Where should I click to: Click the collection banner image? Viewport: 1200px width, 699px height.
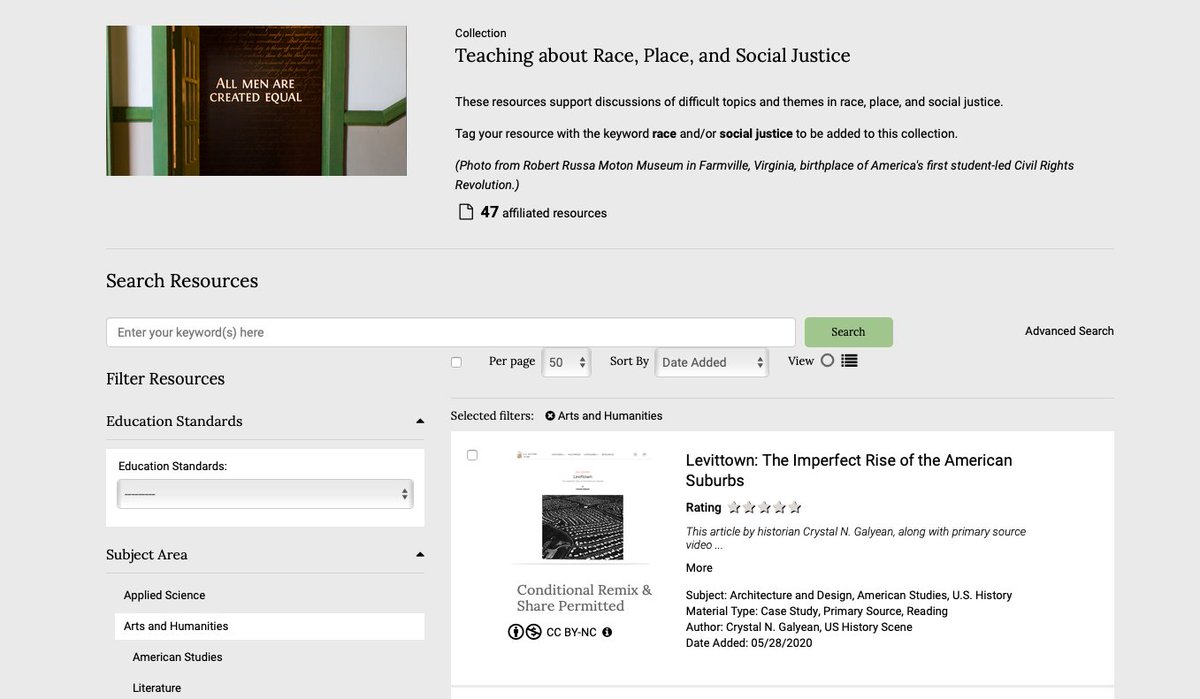[x=257, y=101]
